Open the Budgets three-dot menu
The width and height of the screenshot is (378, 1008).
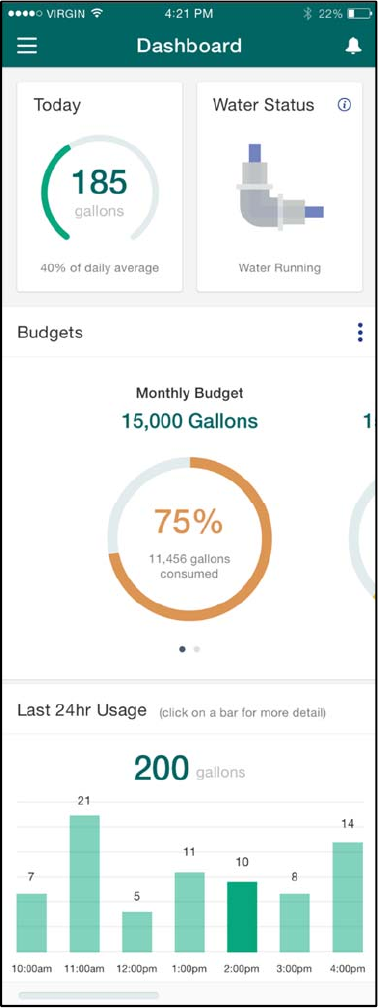tap(360, 332)
